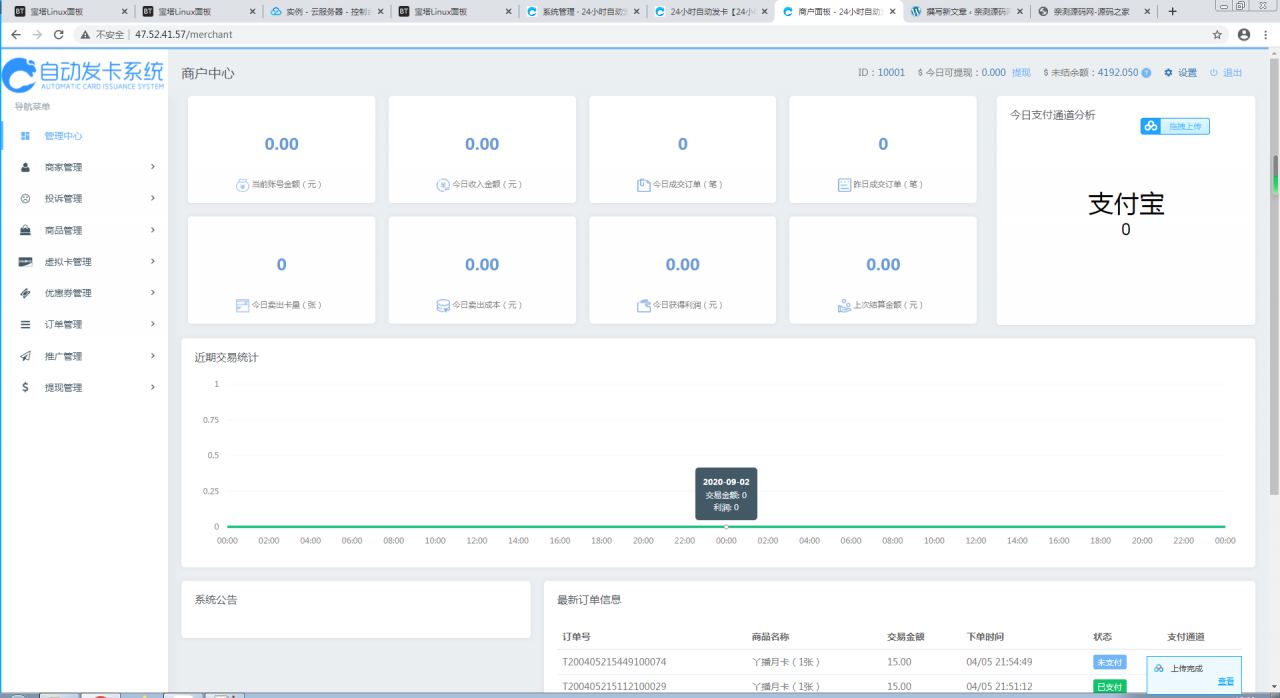Click 查看 in the upload complete popup
This screenshot has width=1280, height=698.
[1225, 682]
